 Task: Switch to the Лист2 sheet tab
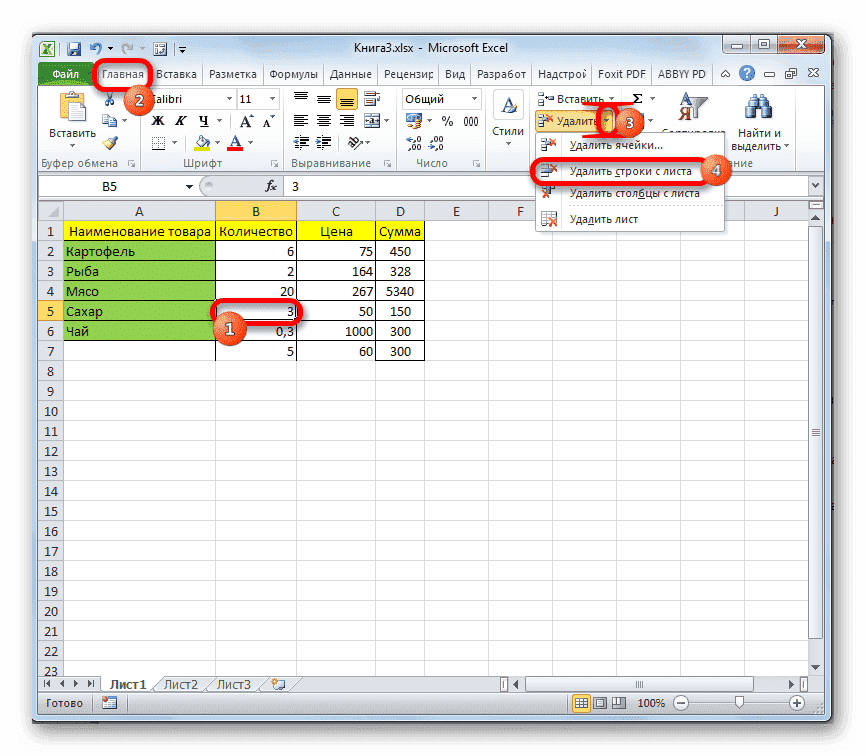[179, 684]
